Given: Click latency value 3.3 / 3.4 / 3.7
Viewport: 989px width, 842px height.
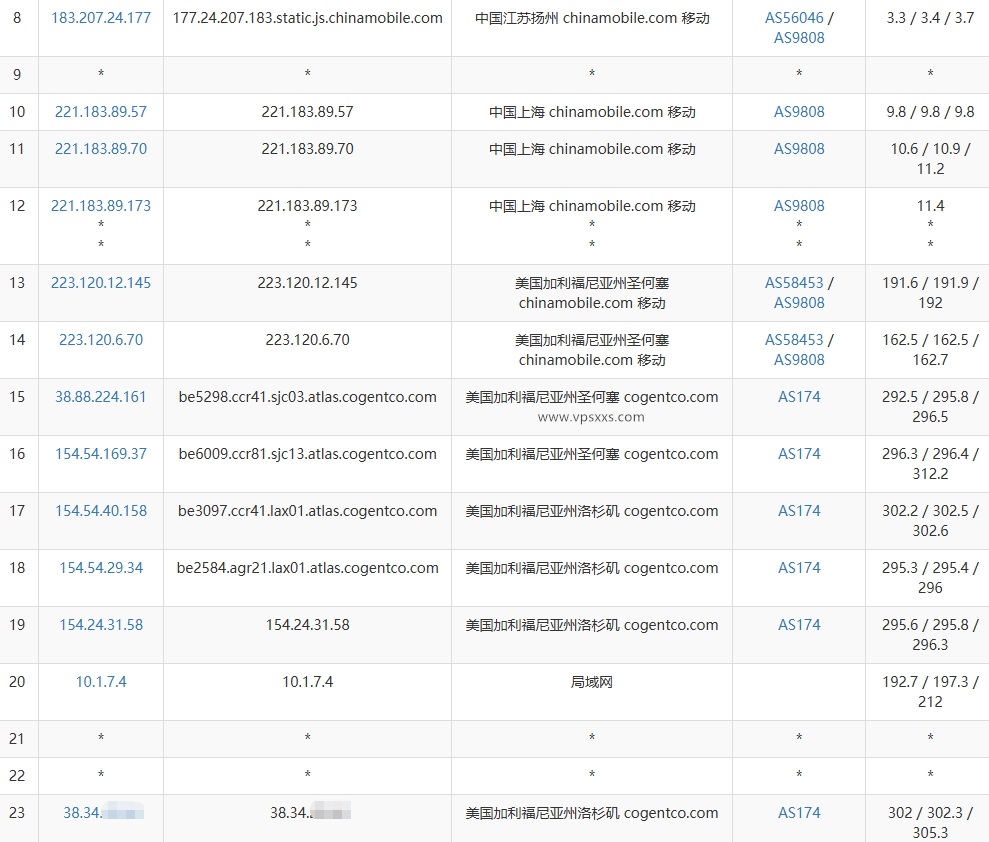Looking at the screenshot, I should (x=930, y=18).
